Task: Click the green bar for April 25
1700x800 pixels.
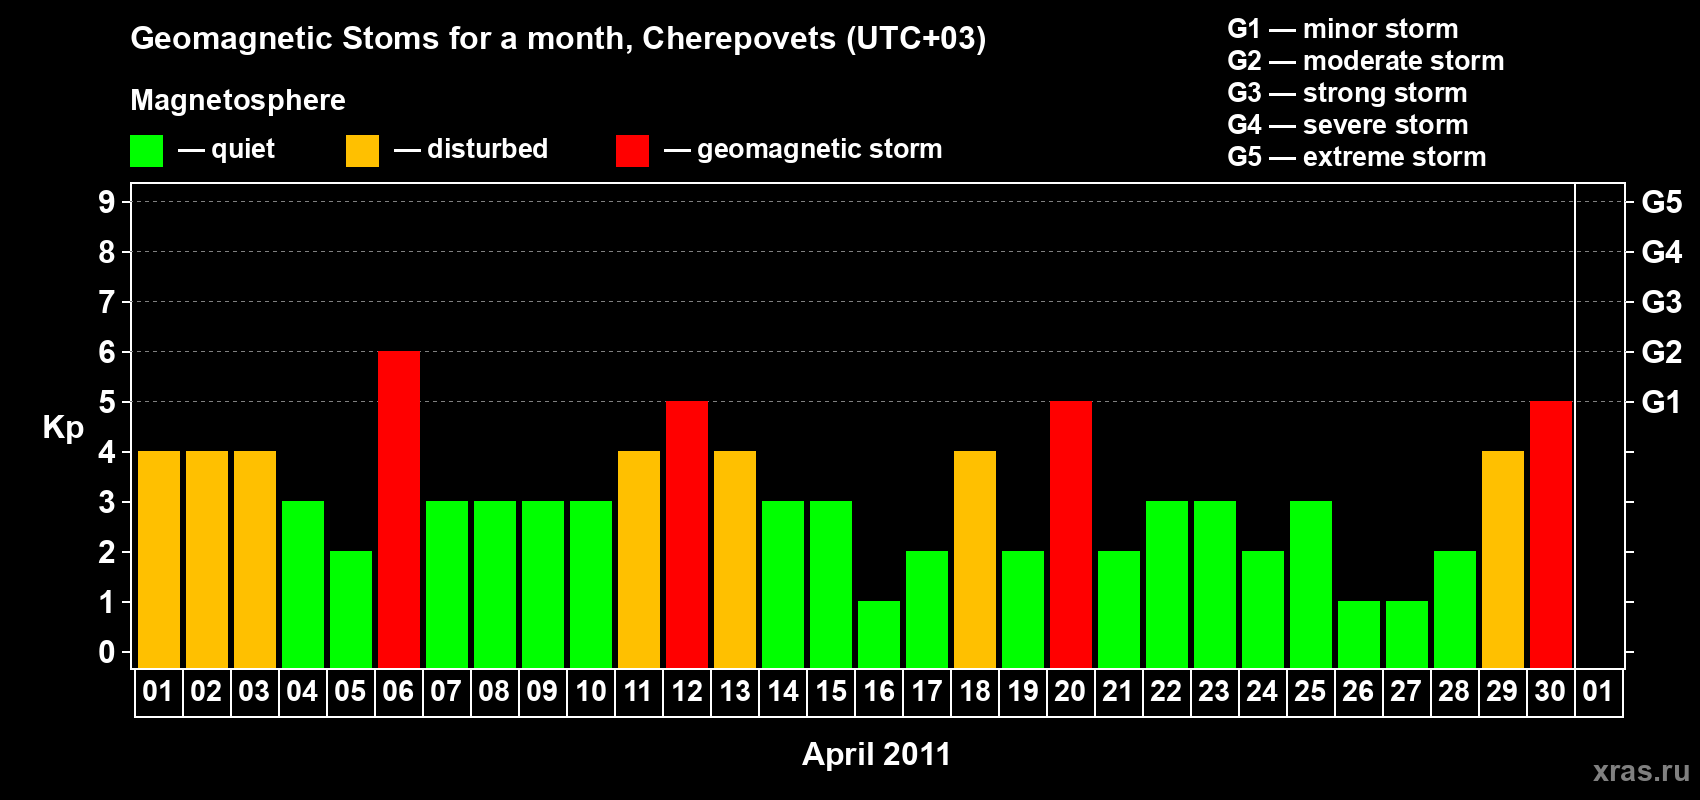Action: [x=1311, y=585]
